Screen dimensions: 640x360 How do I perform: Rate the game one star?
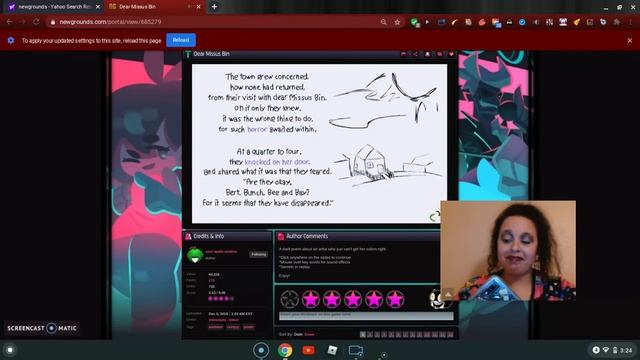[311, 299]
